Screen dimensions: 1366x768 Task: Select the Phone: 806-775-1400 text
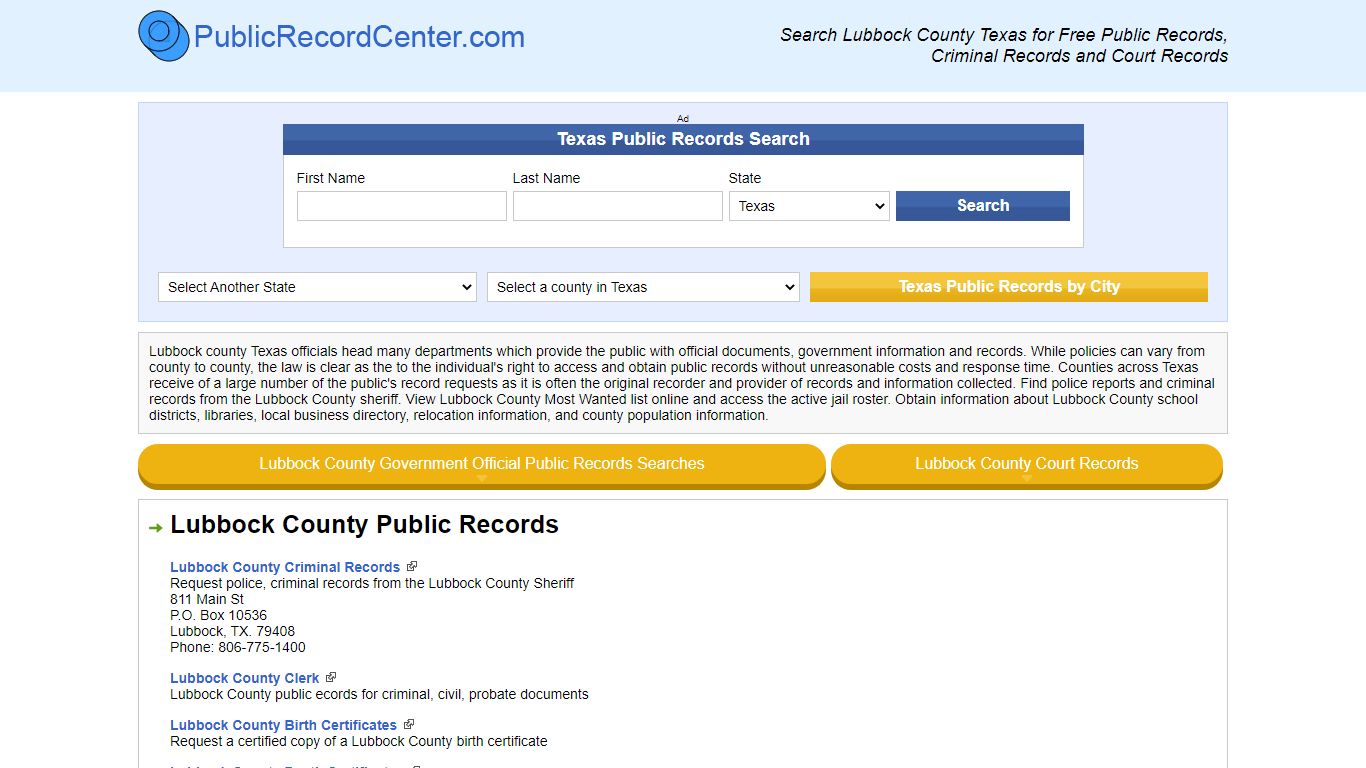click(x=238, y=647)
